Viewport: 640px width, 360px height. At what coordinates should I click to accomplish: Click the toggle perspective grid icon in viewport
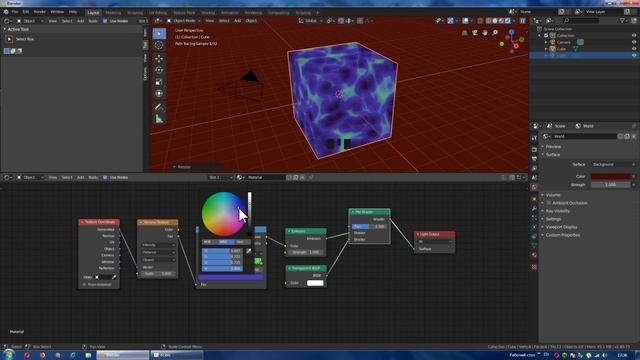464,33
